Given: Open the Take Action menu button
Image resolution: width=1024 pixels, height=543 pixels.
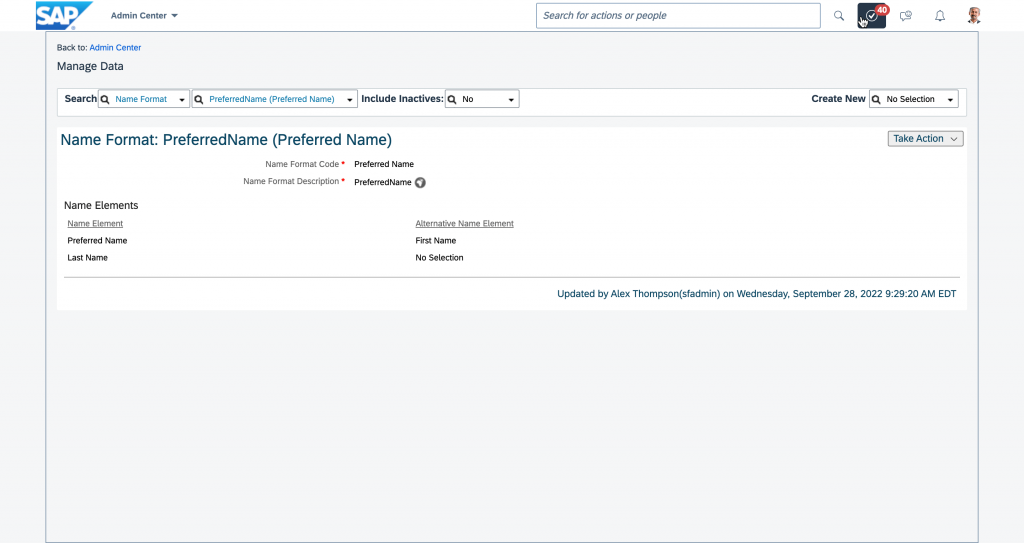Looking at the screenshot, I should click(925, 139).
